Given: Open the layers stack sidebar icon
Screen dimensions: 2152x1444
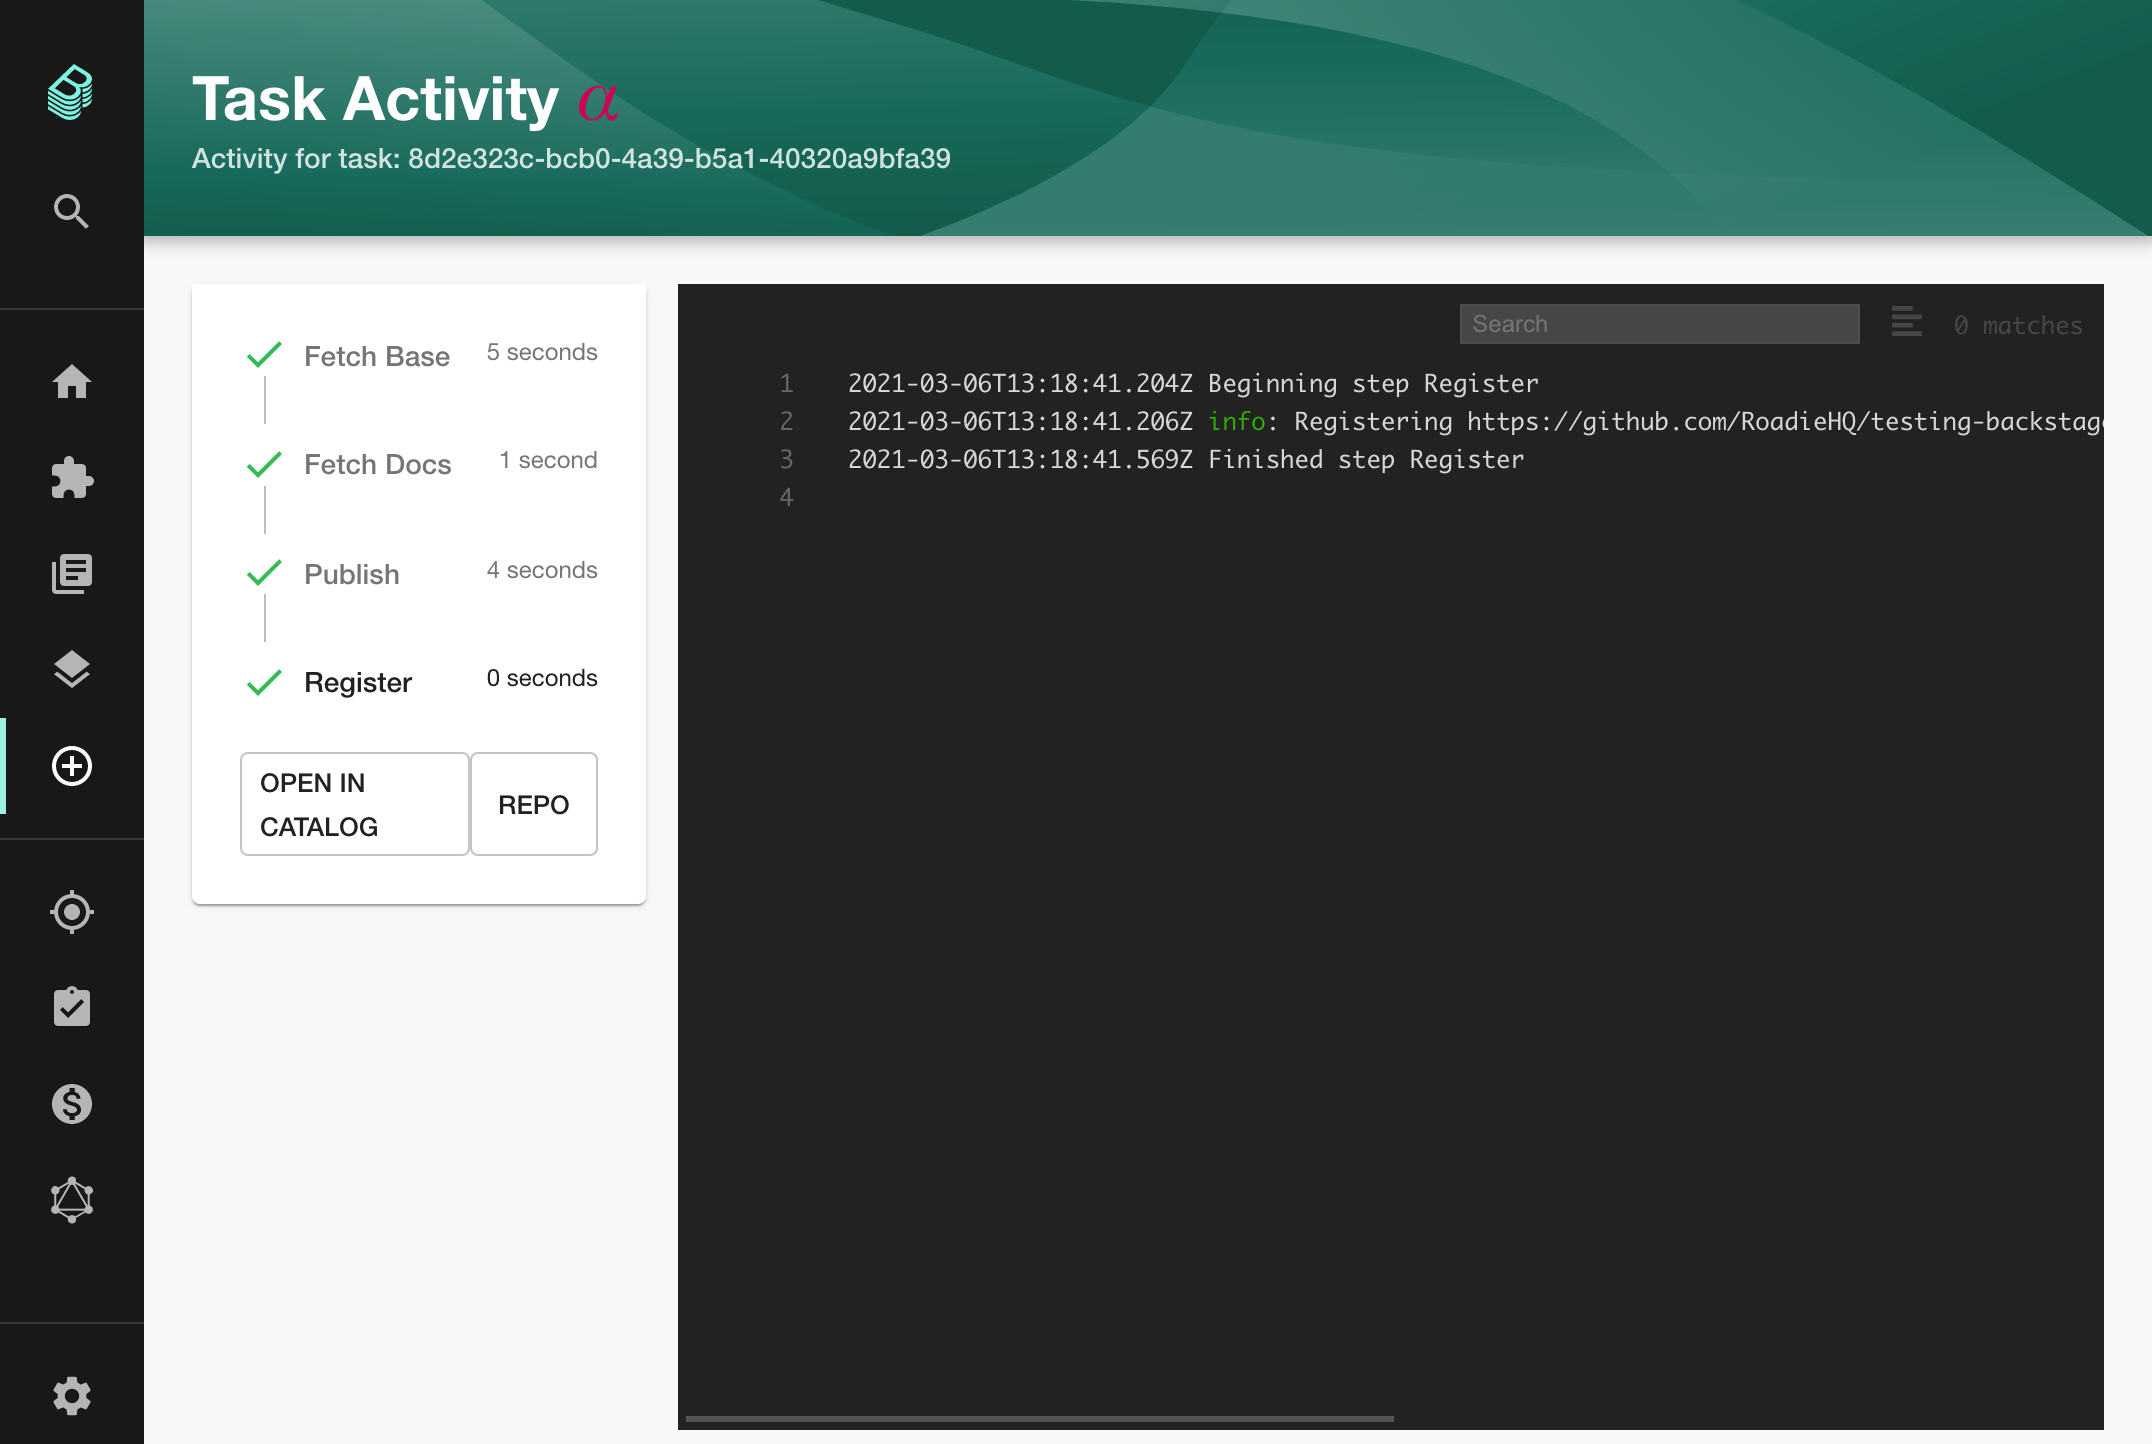Looking at the screenshot, I should [71, 669].
